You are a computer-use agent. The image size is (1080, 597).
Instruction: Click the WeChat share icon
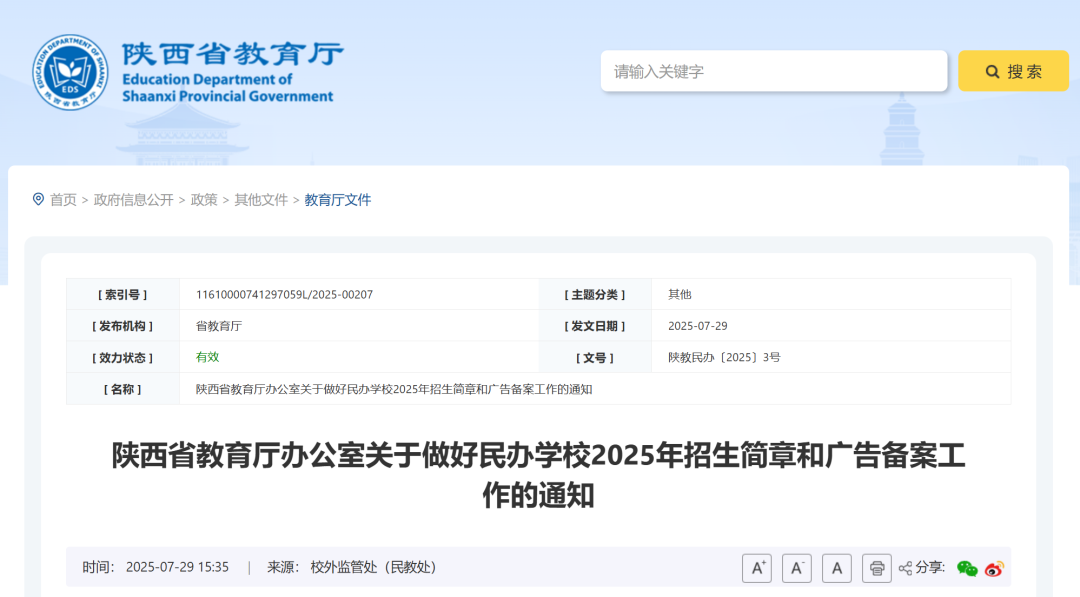[965, 568]
